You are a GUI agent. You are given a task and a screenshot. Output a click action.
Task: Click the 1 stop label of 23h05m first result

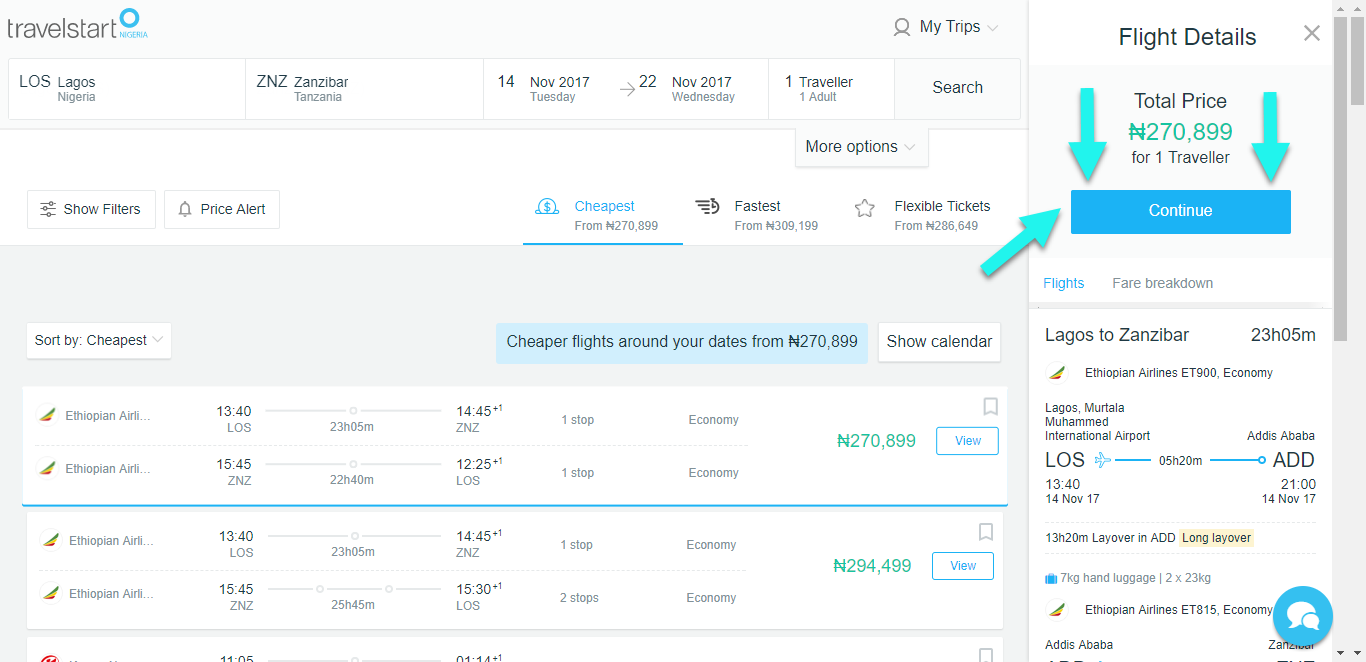point(577,420)
